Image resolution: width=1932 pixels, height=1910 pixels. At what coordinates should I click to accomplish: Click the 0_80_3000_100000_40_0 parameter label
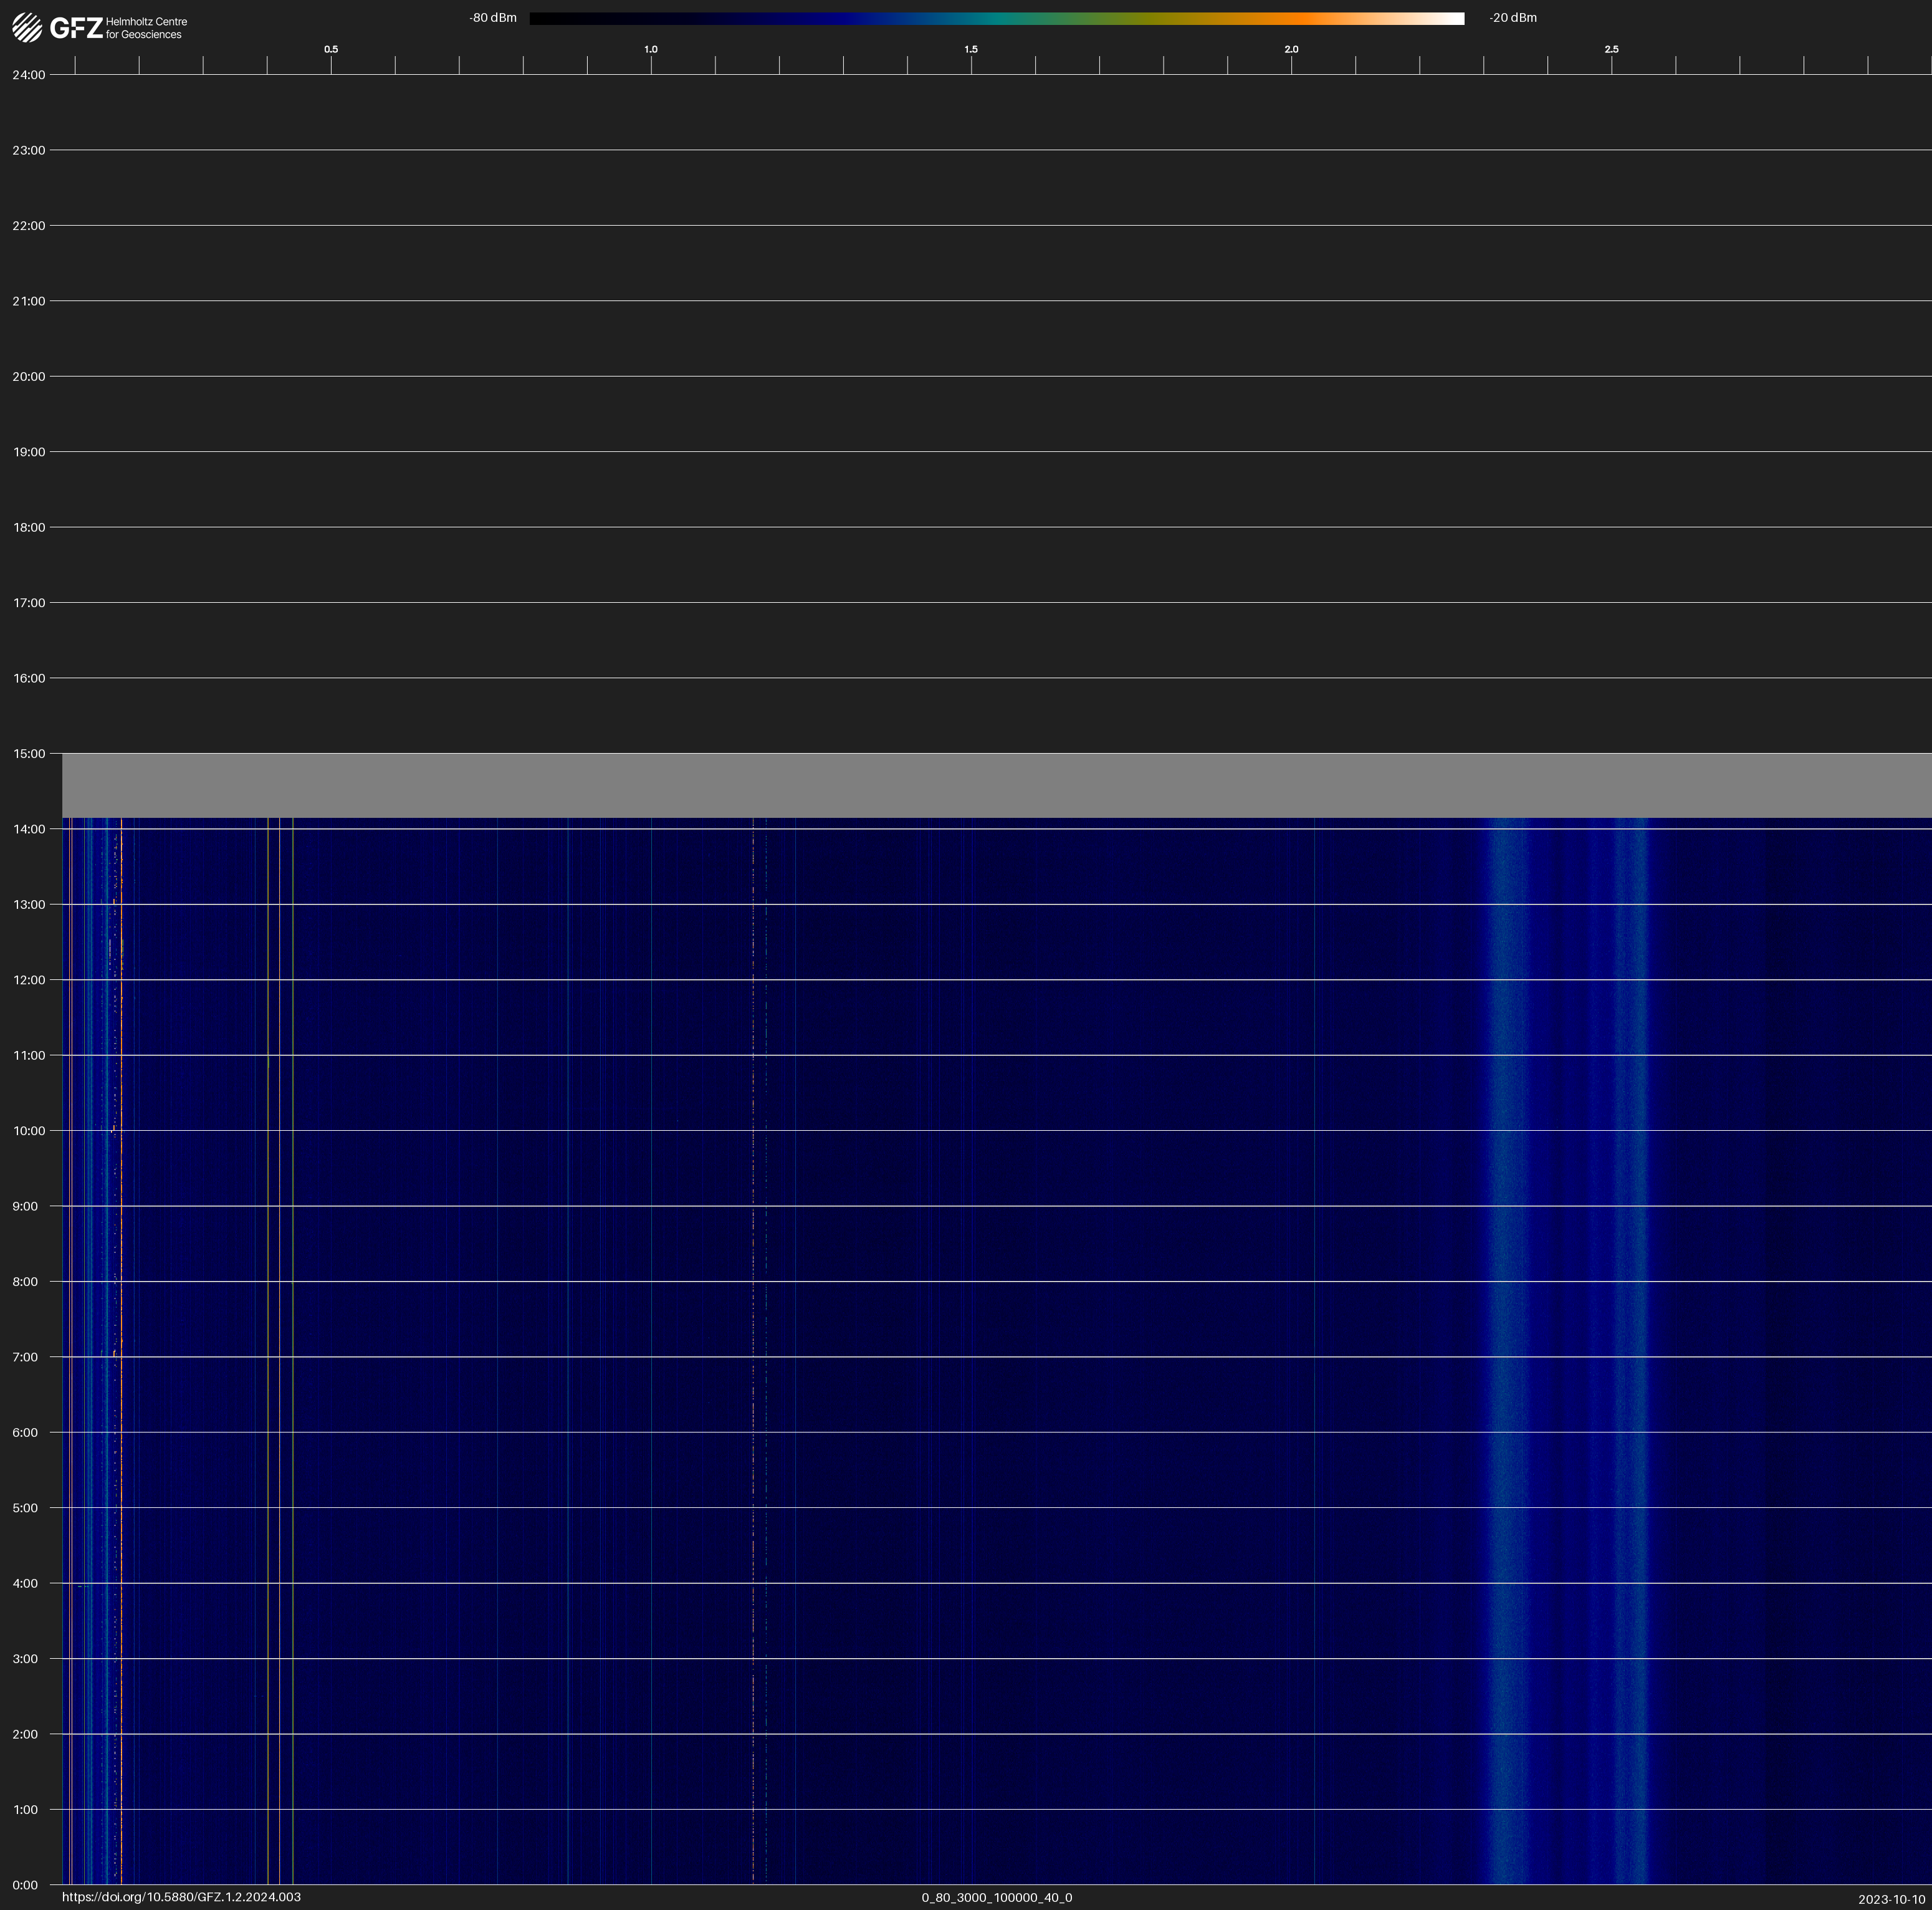pos(996,1897)
